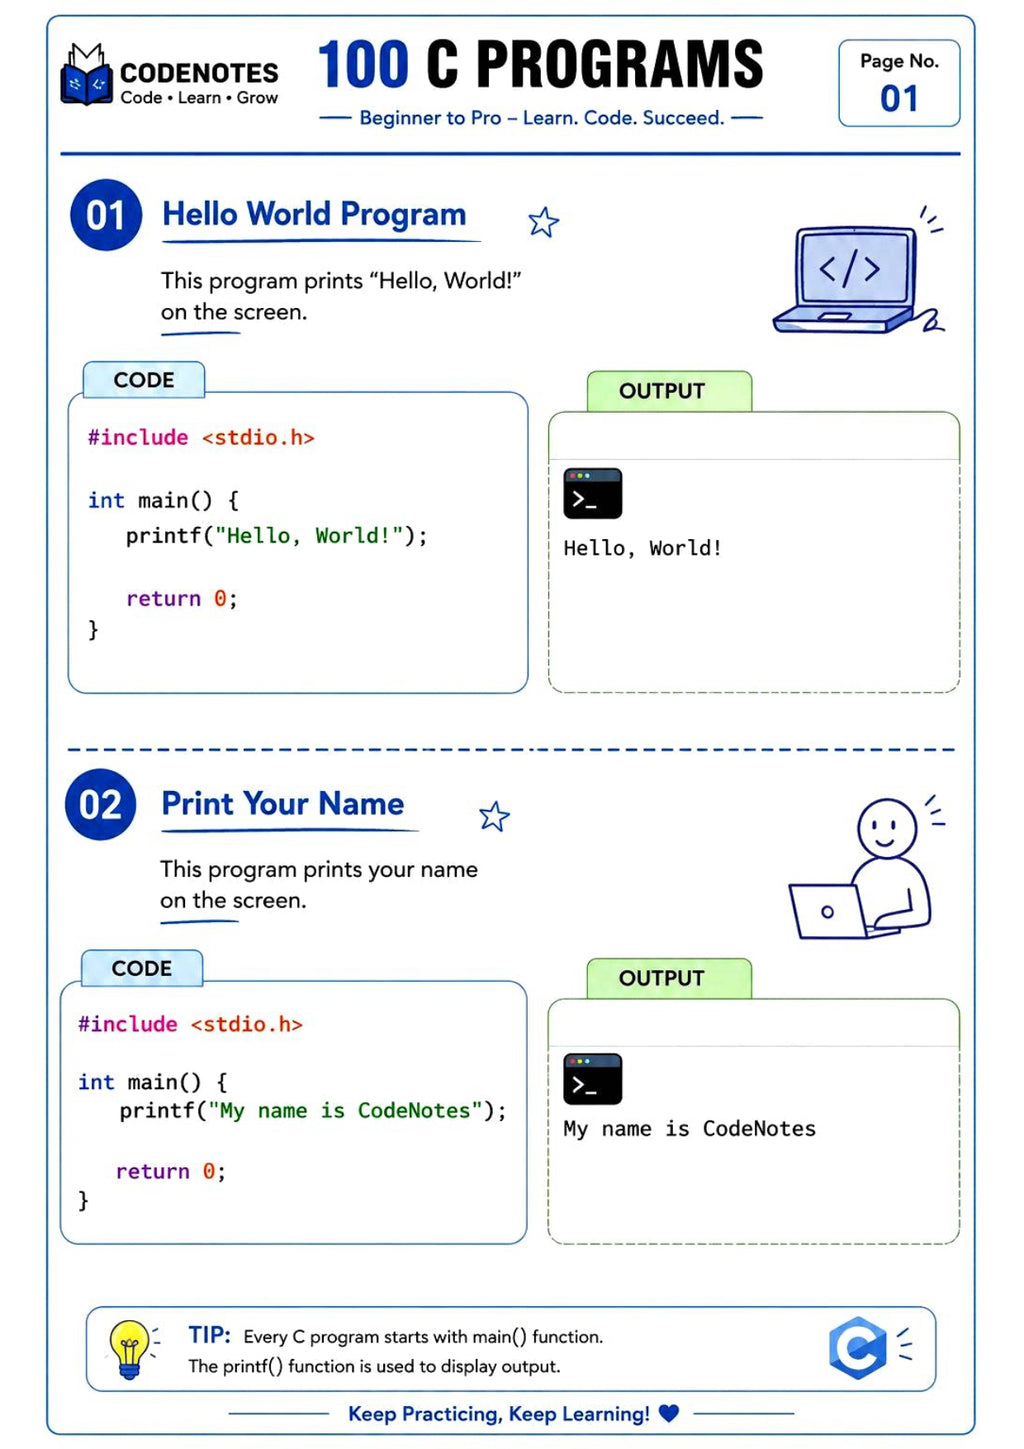
Task: Click the blue C language hexagon logo
Action: [x=859, y=1348]
